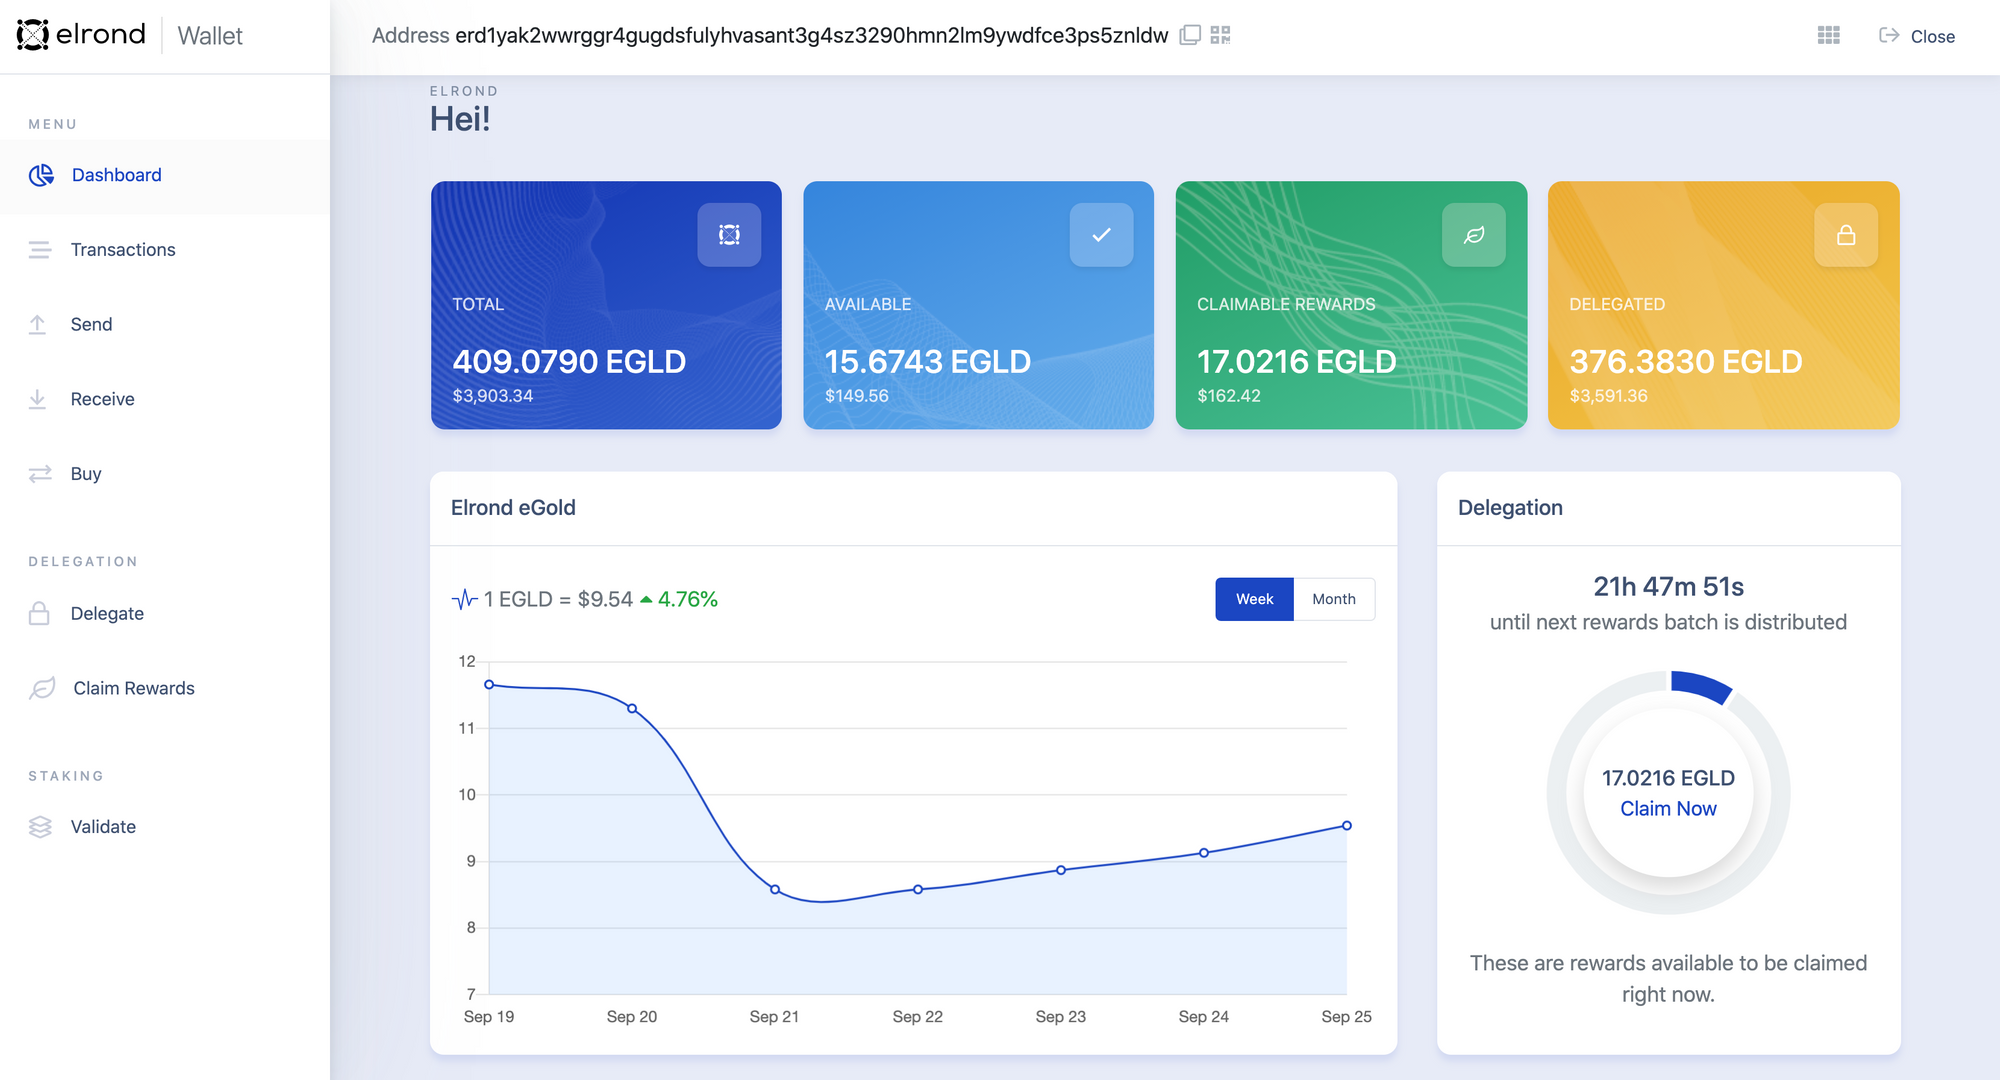Screen dimensions: 2000x1080
Task: Click the wallet address text
Action: [811, 36]
